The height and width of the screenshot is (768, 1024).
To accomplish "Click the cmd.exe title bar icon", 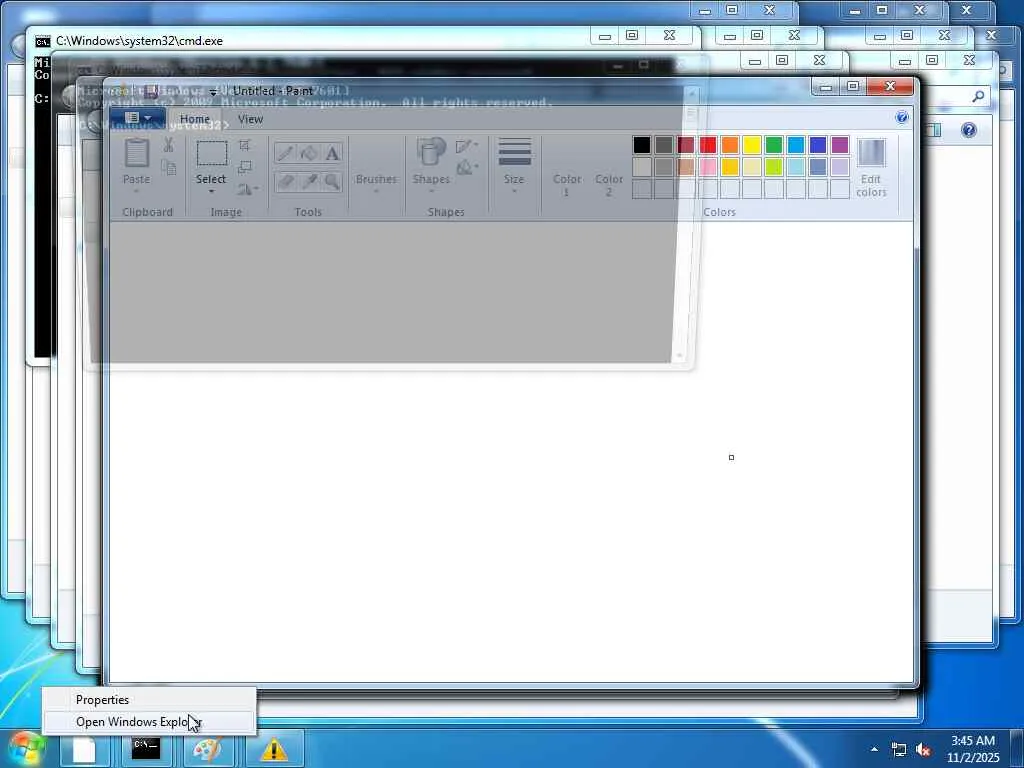I will click(42, 41).
